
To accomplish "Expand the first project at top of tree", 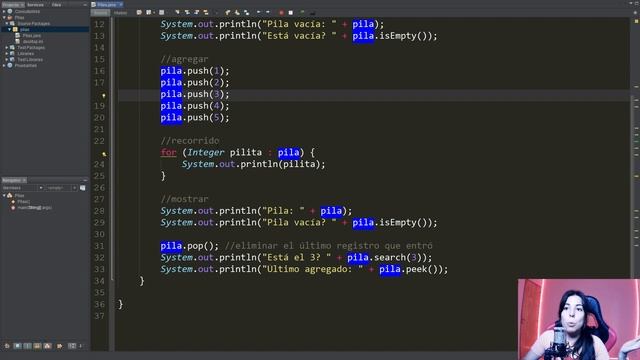I will pos(4,11).
